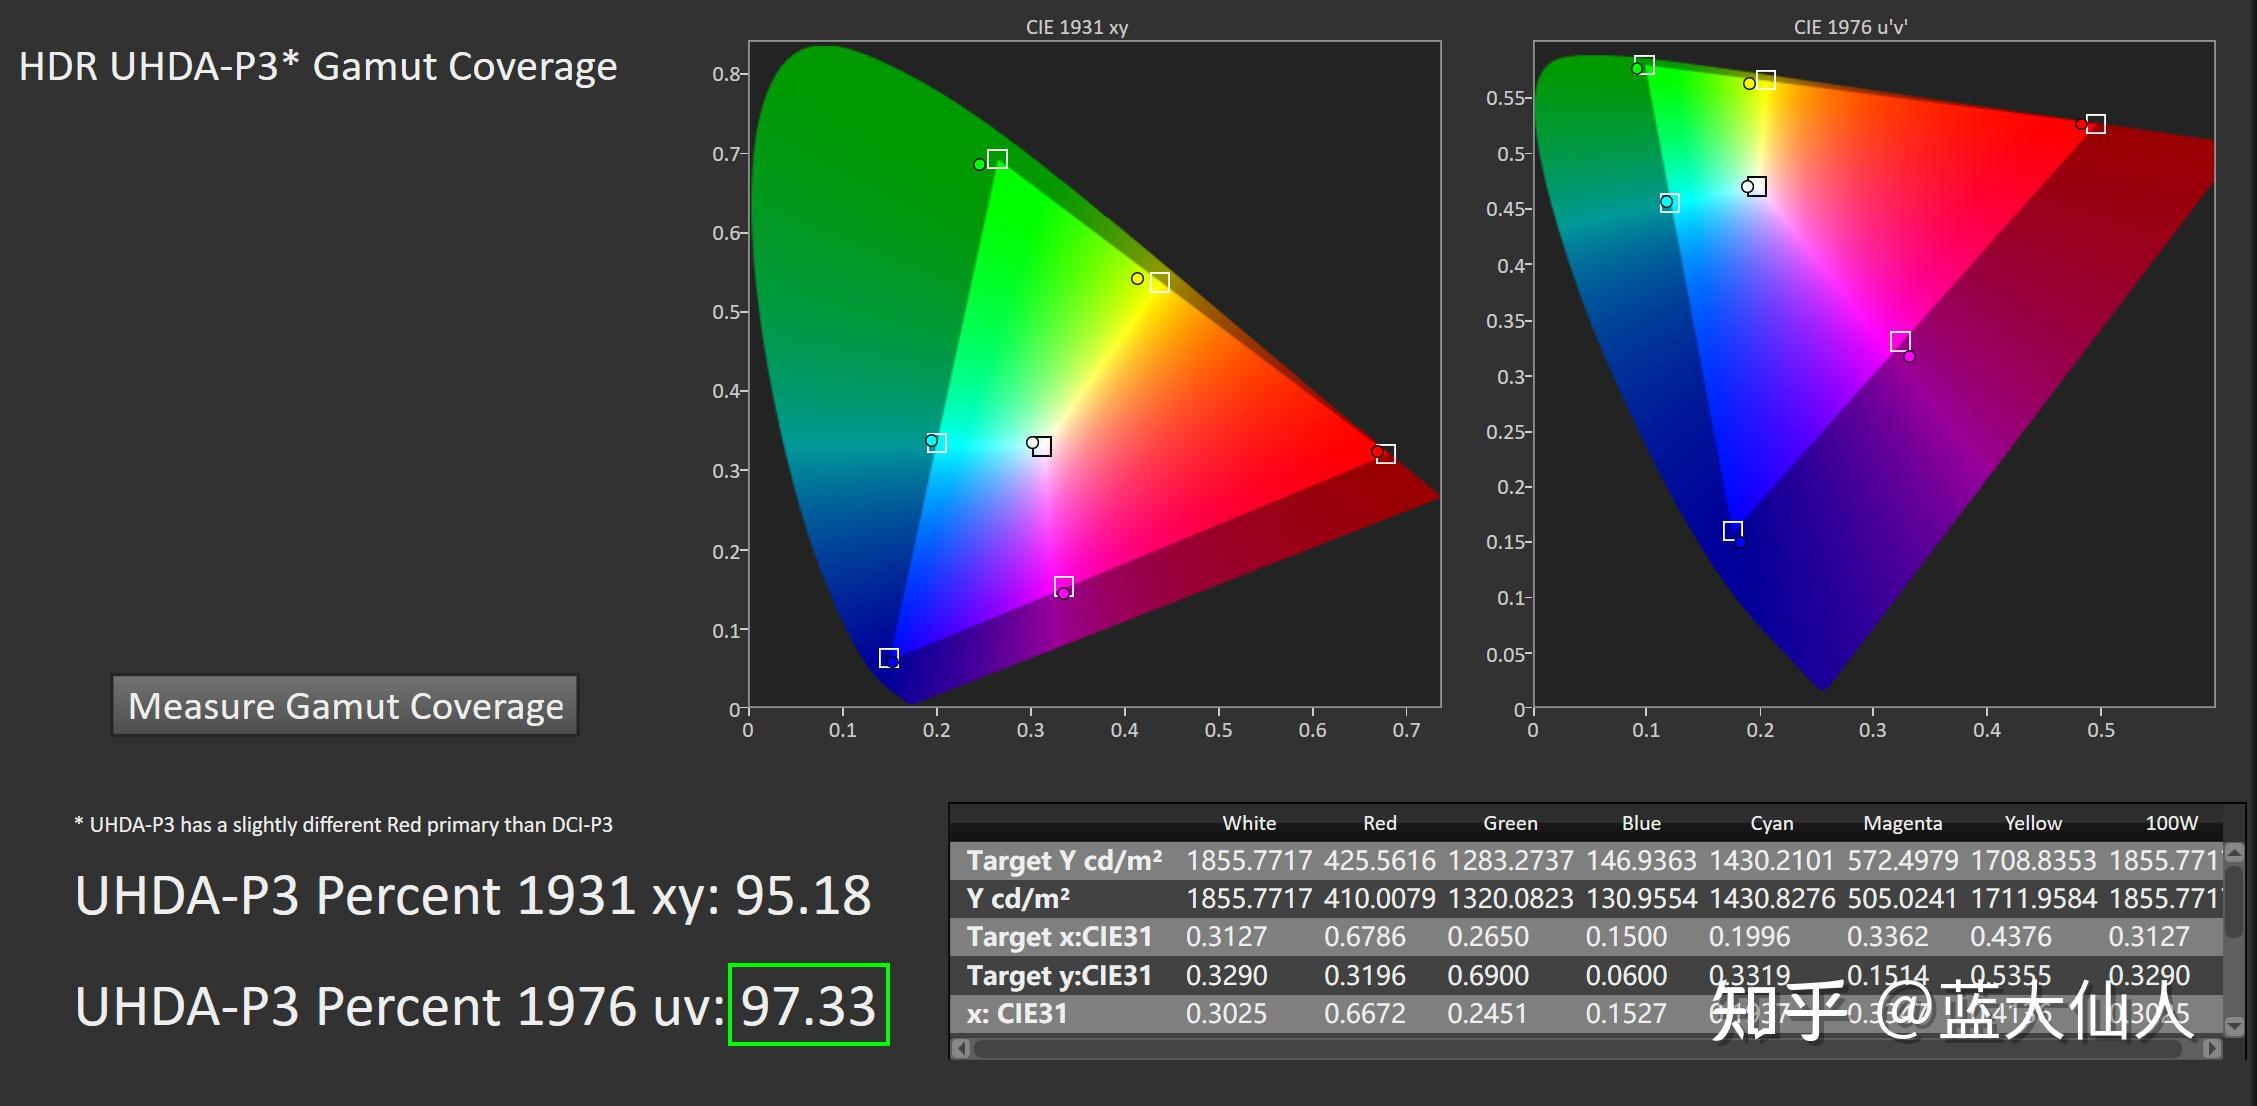The width and height of the screenshot is (2257, 1106).
Task: Click the table's vertical scroll up arrow
Action: (x=2235, y=853)
